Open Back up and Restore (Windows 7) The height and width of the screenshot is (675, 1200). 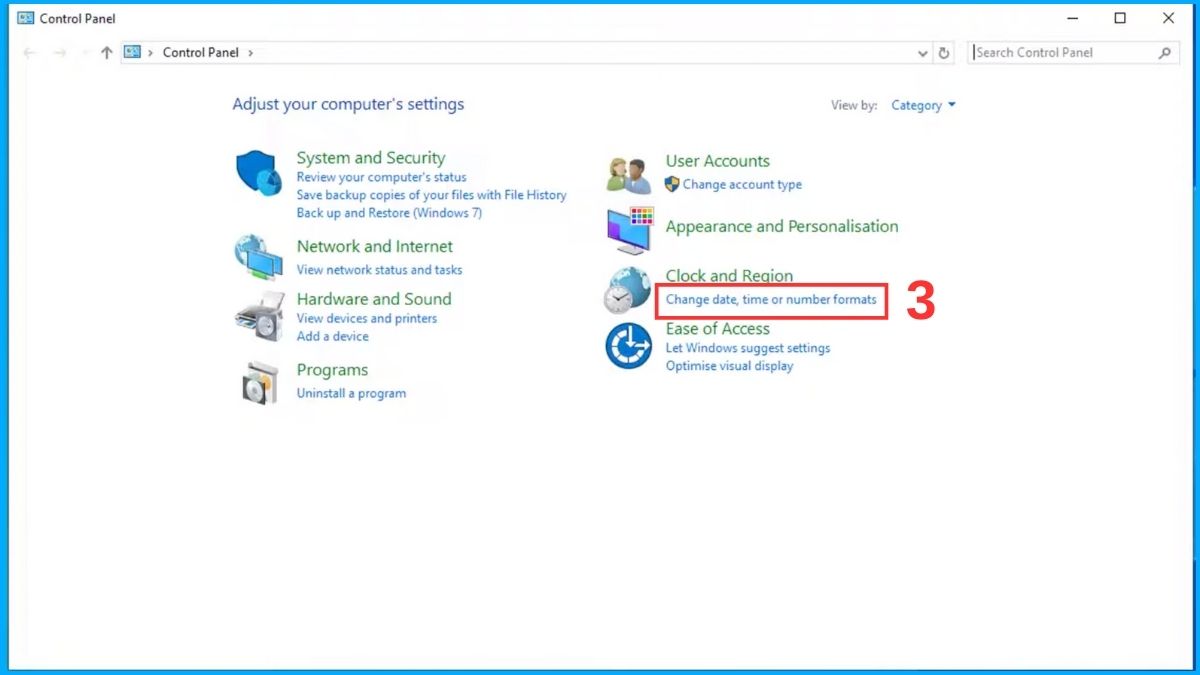pos(390,213)
